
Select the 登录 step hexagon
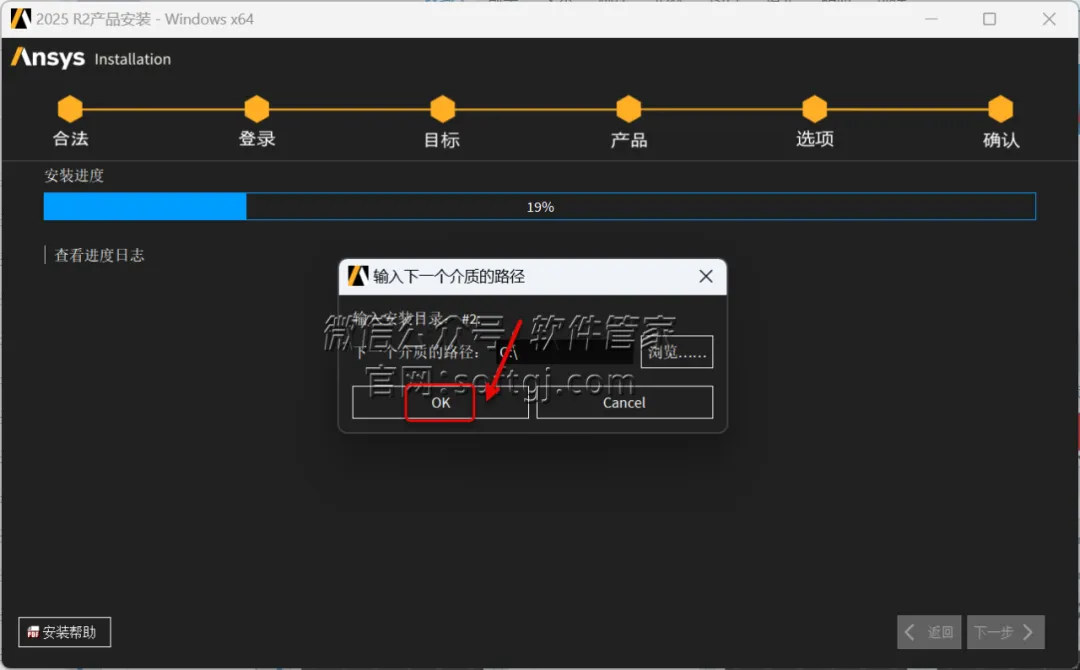[257, 109]
